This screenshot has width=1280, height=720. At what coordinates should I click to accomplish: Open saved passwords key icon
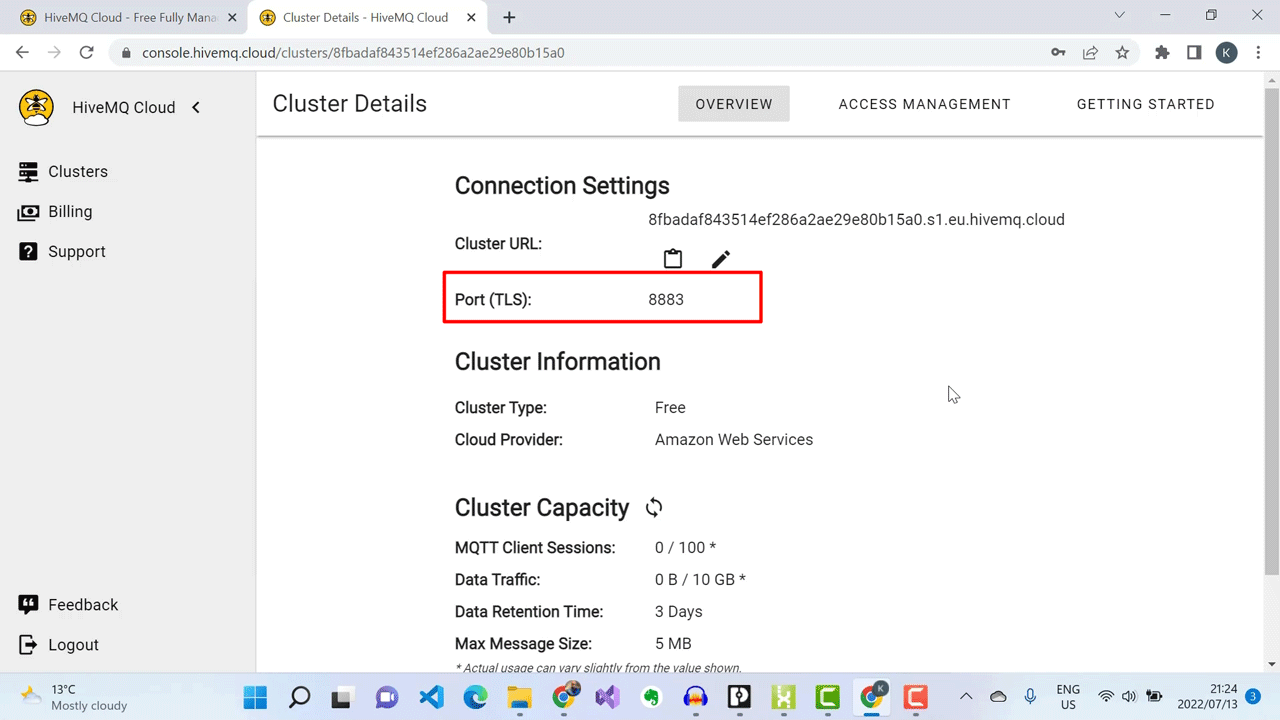[1058, 53]
